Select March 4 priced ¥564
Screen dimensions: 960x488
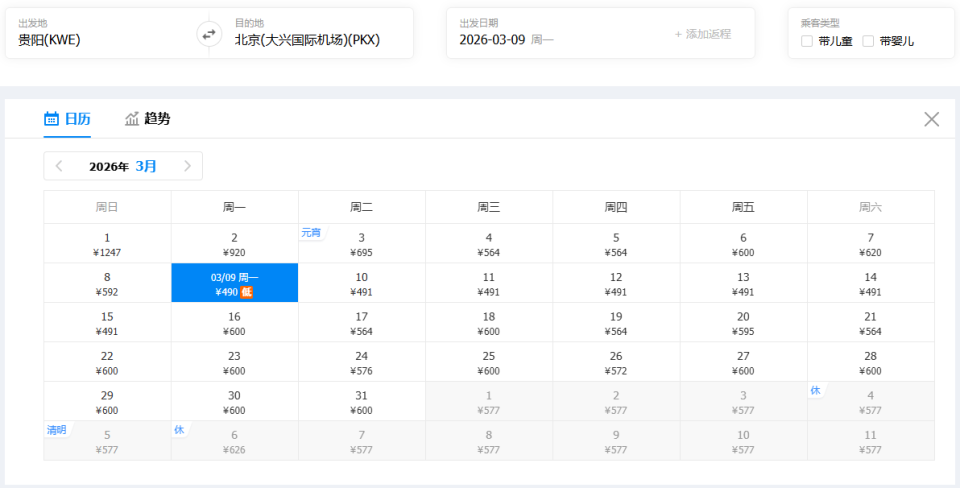489,244
